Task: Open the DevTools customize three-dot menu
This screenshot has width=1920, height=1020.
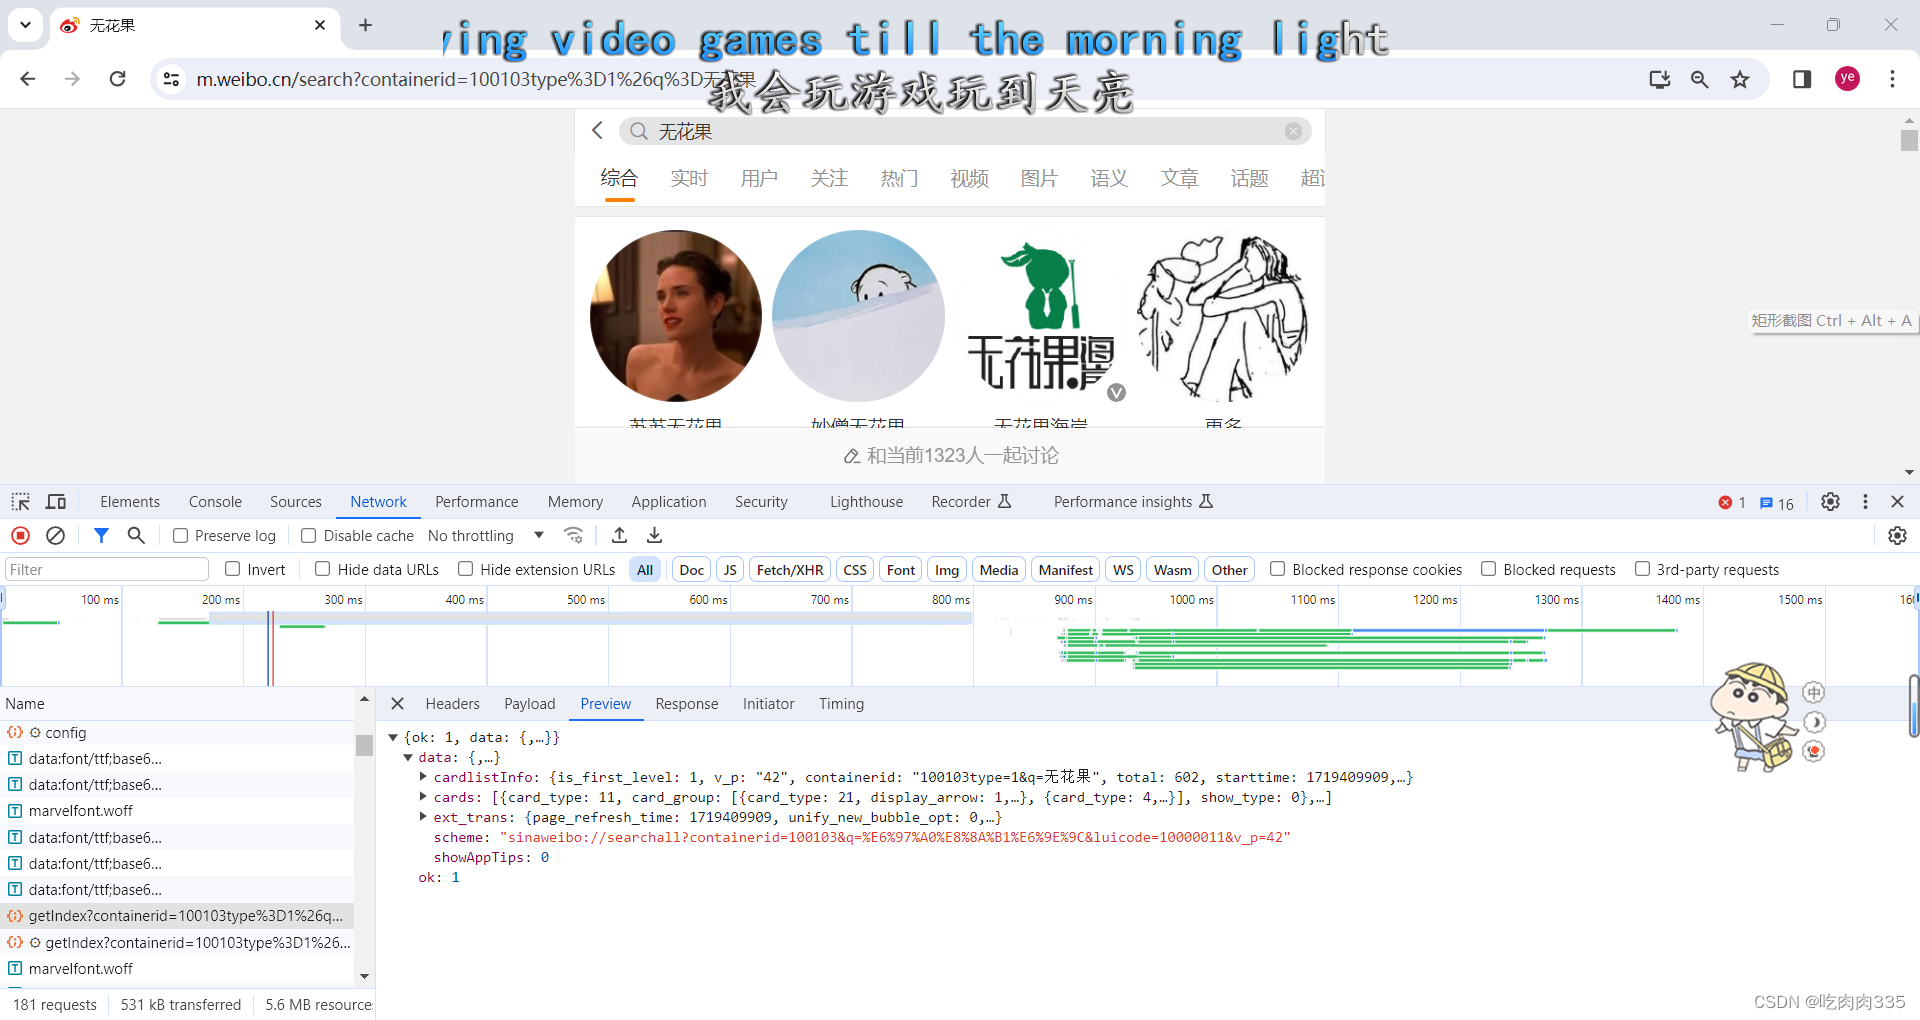Action: [x=1865, y=502]
